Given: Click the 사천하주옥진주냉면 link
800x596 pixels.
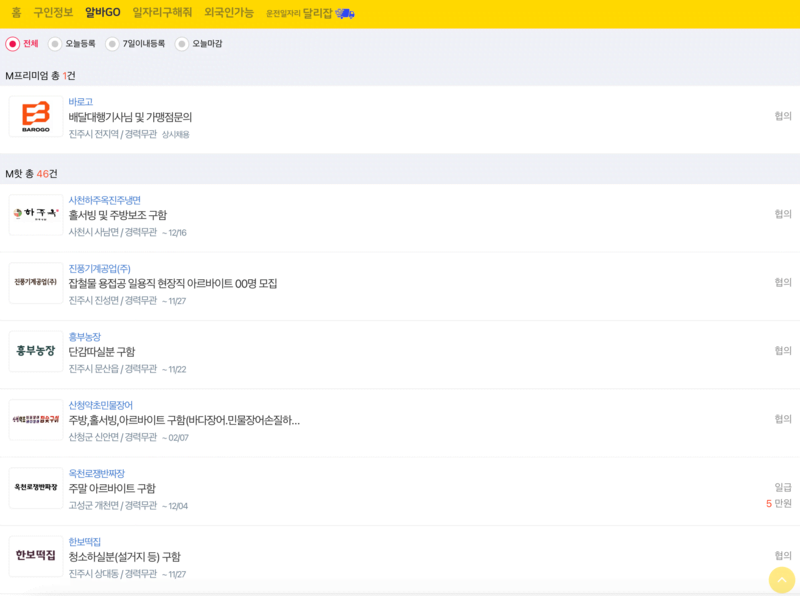Looking at the screenshot, I should point(106,200).
